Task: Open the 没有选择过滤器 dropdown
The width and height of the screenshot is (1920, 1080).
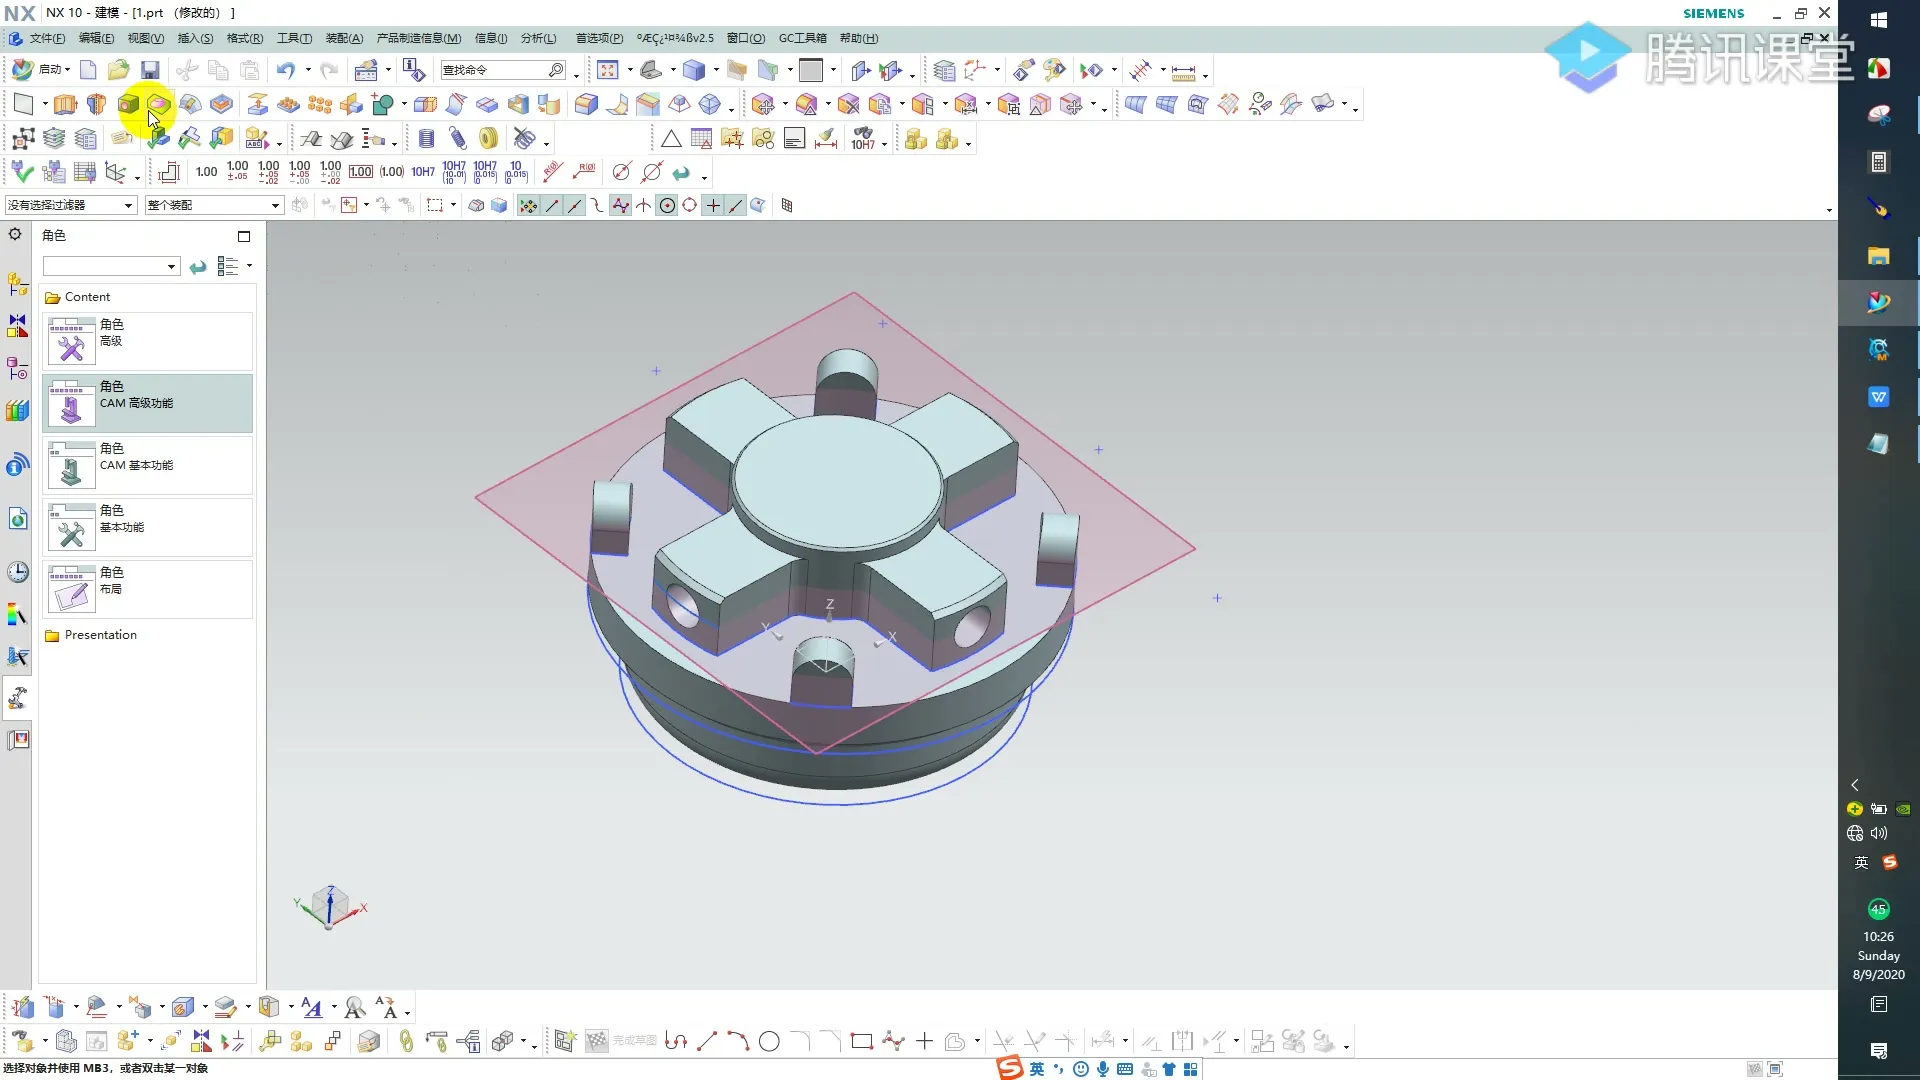Action: point(68,205)
